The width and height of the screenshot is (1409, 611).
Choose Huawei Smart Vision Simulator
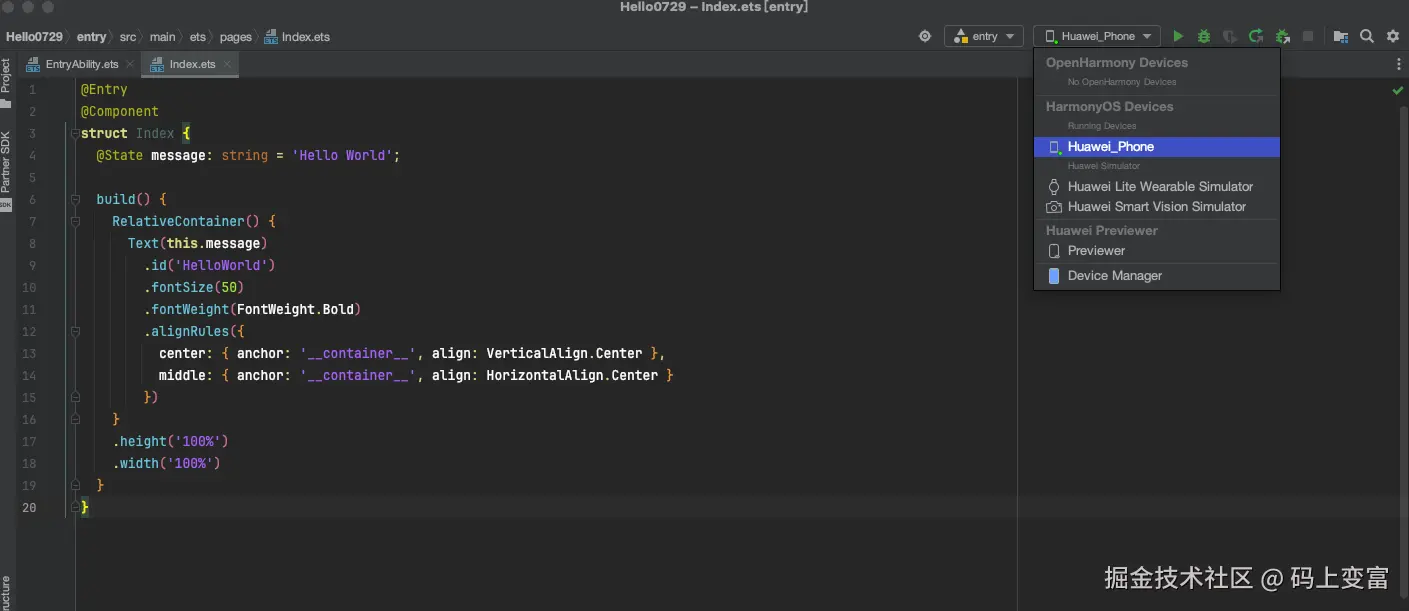click(1157, 207)
